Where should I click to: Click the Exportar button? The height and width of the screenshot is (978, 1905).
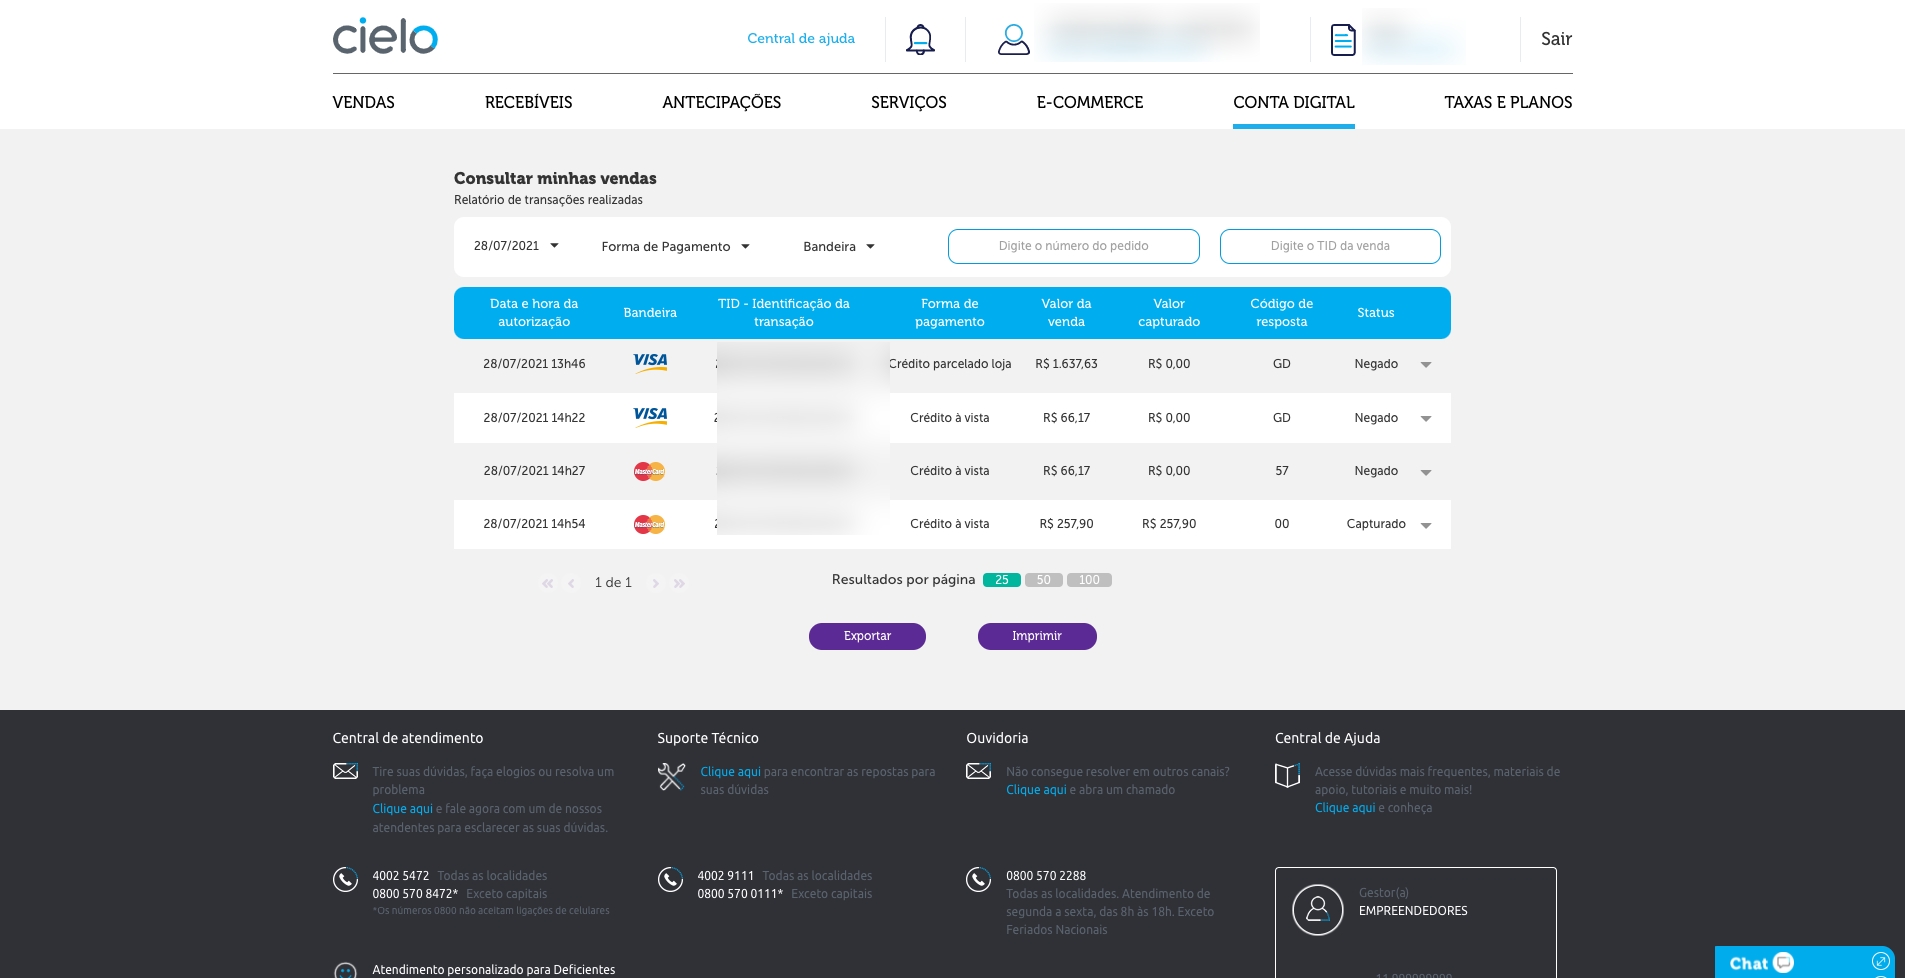click(x=867, y=636)
